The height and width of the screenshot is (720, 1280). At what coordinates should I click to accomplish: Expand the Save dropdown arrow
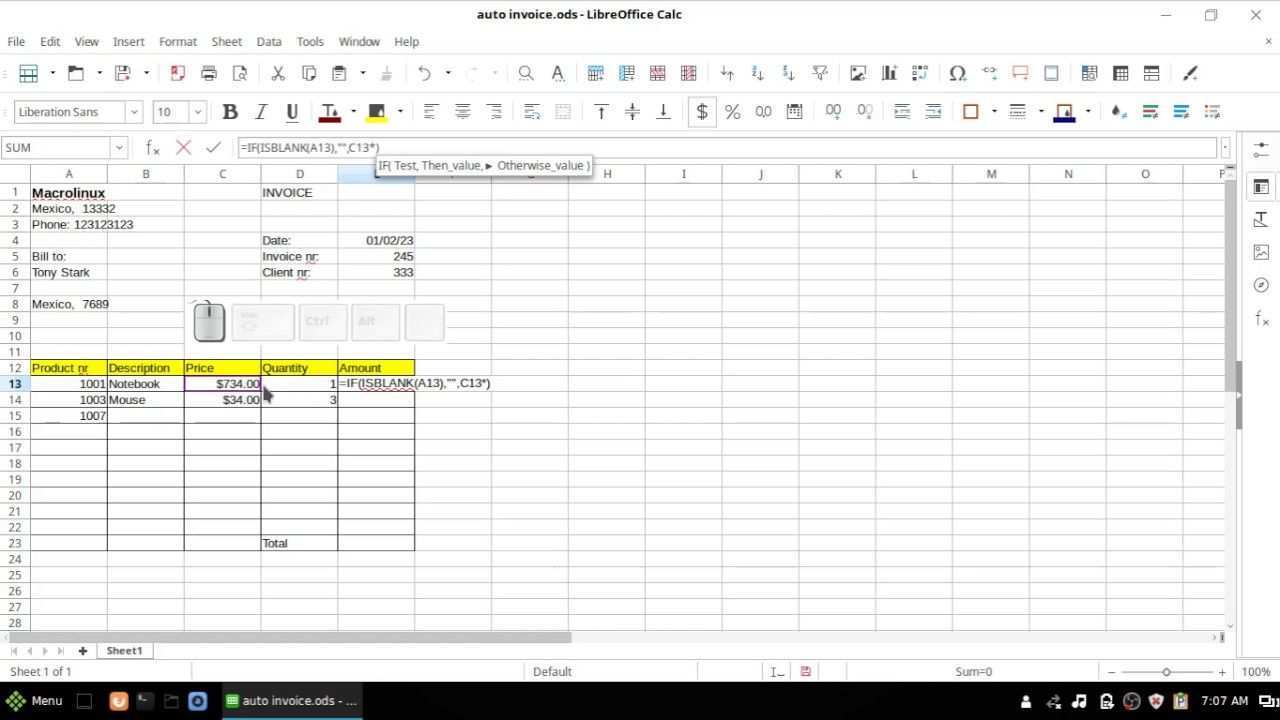pos(146,73)
